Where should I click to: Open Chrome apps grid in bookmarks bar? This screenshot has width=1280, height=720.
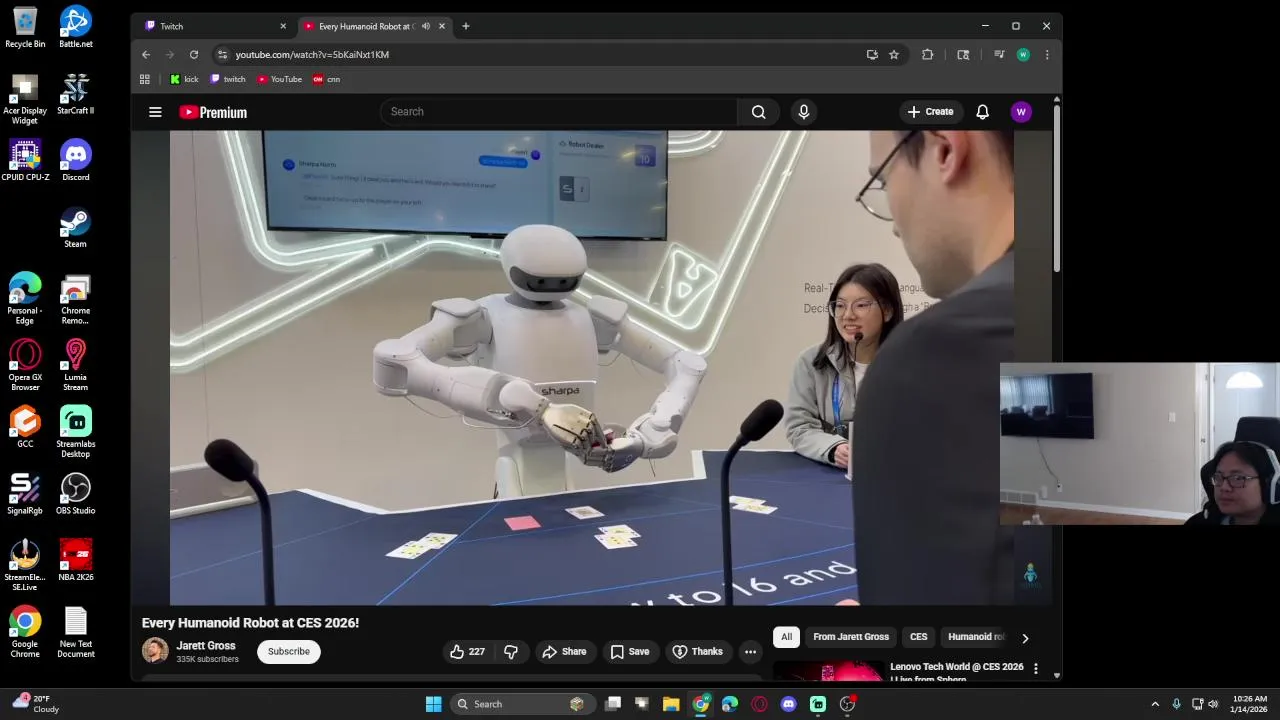tap(145, 79)
